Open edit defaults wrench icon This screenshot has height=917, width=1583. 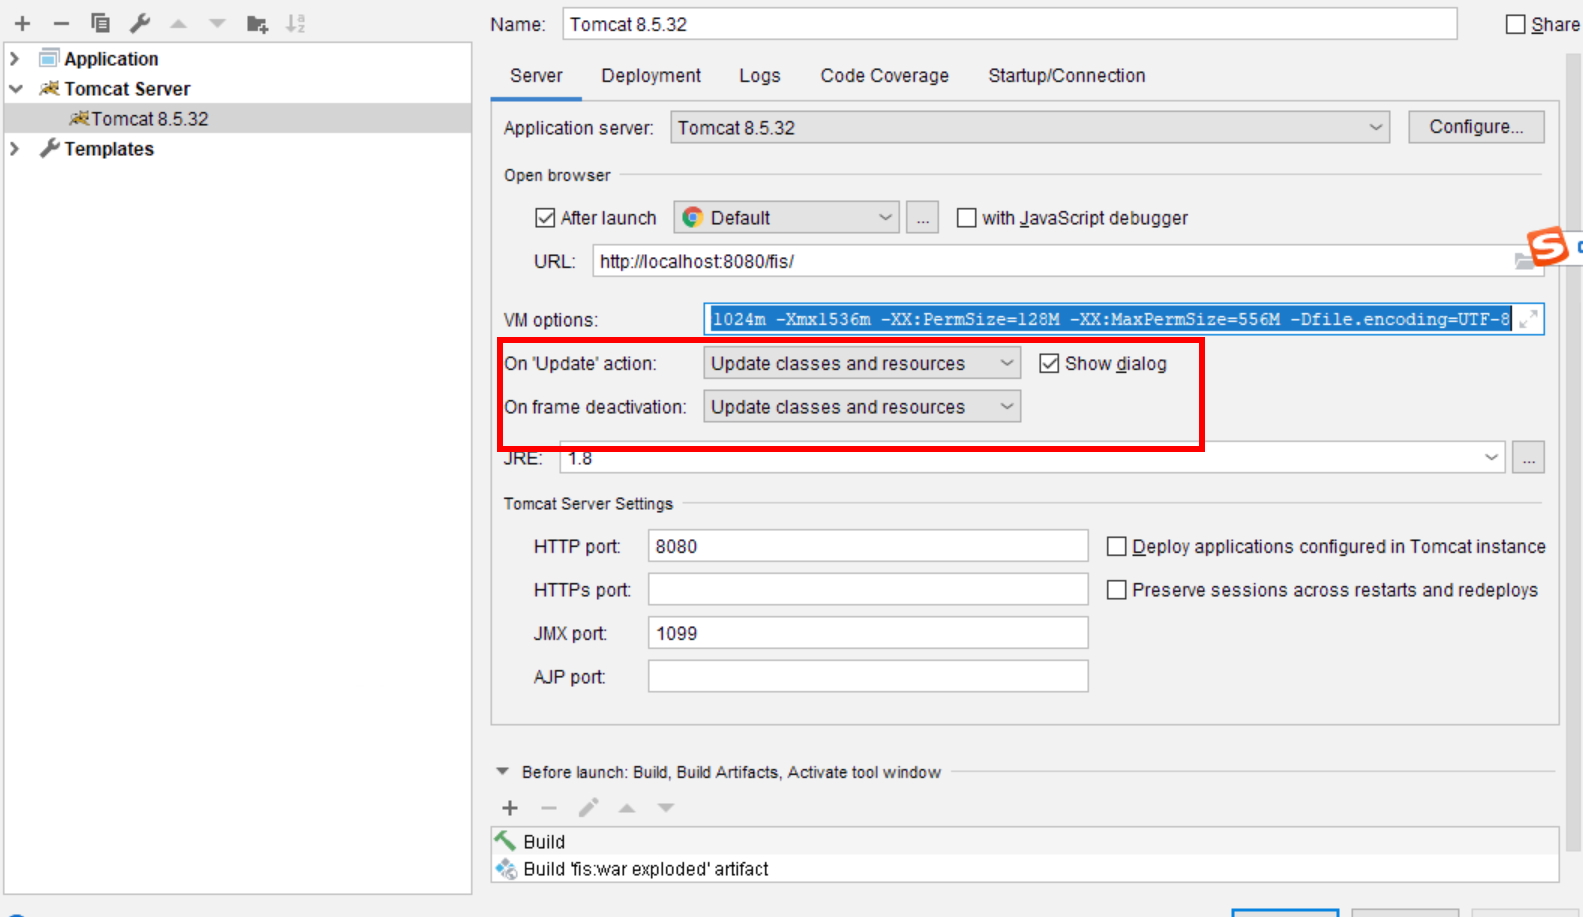point(140,23)
